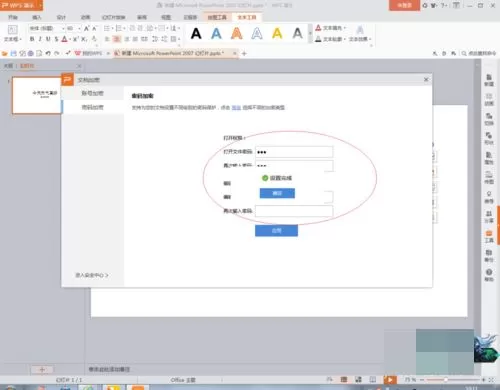Viewport: 500px width, 390px height.
Task: Add a new document tab with plus
Action: tap(244, 53)
